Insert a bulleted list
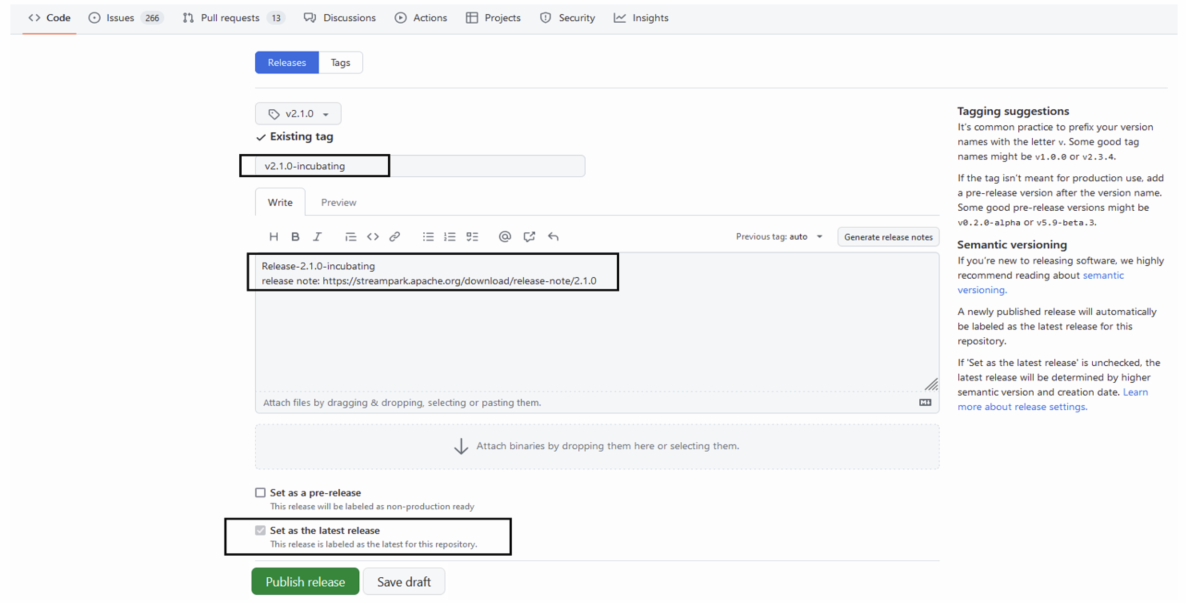Image resolution: width=1186 pixels, height=603 pixels. click(428, 237)
